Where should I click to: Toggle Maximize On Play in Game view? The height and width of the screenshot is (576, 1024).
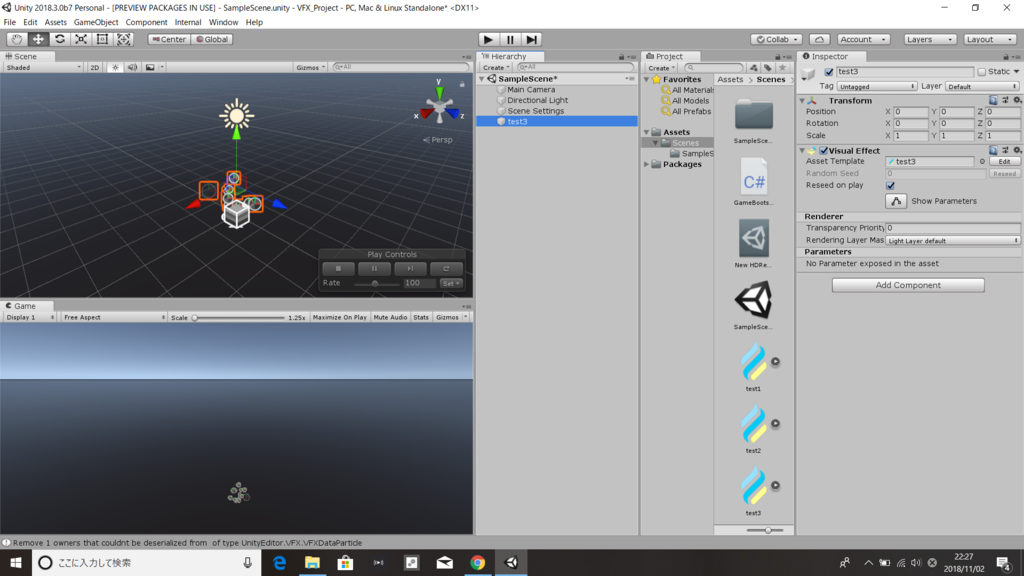pyautogui.click(x=339, y=317)
